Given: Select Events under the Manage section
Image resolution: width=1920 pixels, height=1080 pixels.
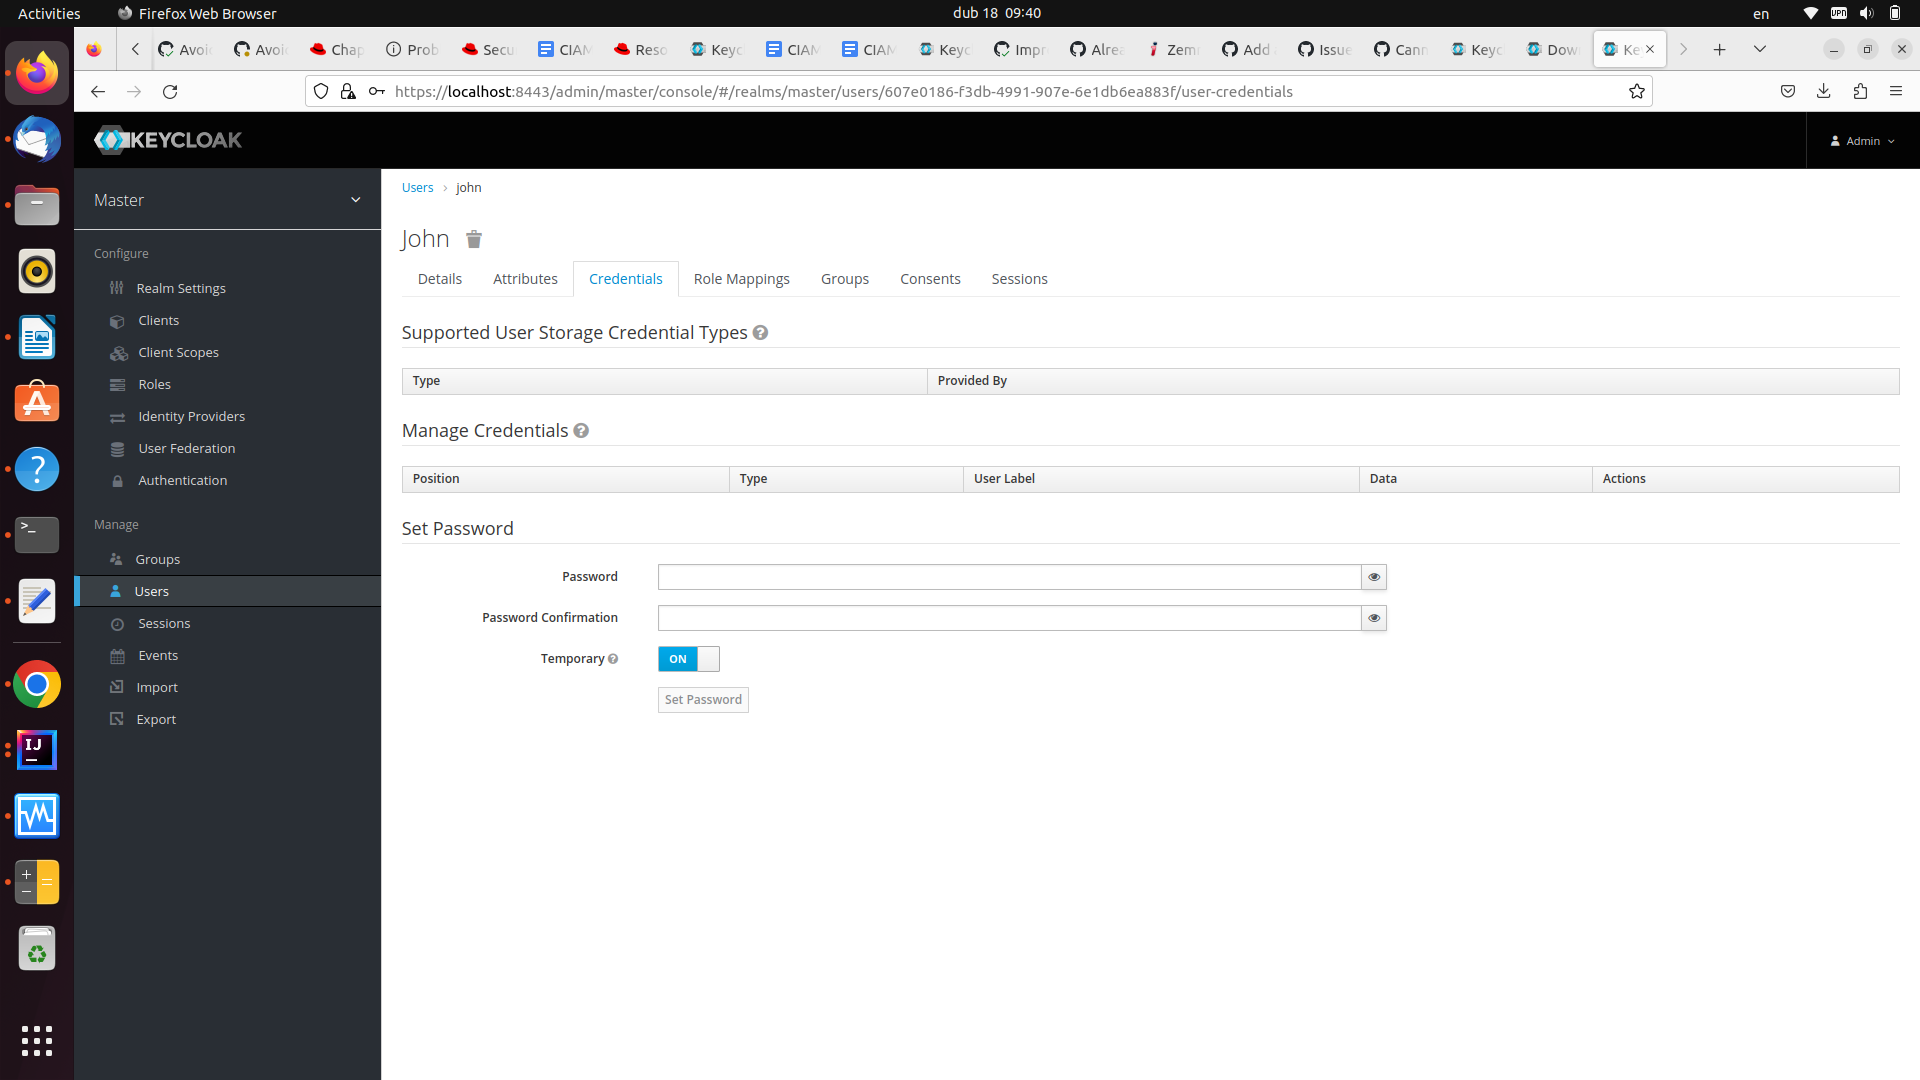Looking at the screenshot, I should [x=156, y=655].
